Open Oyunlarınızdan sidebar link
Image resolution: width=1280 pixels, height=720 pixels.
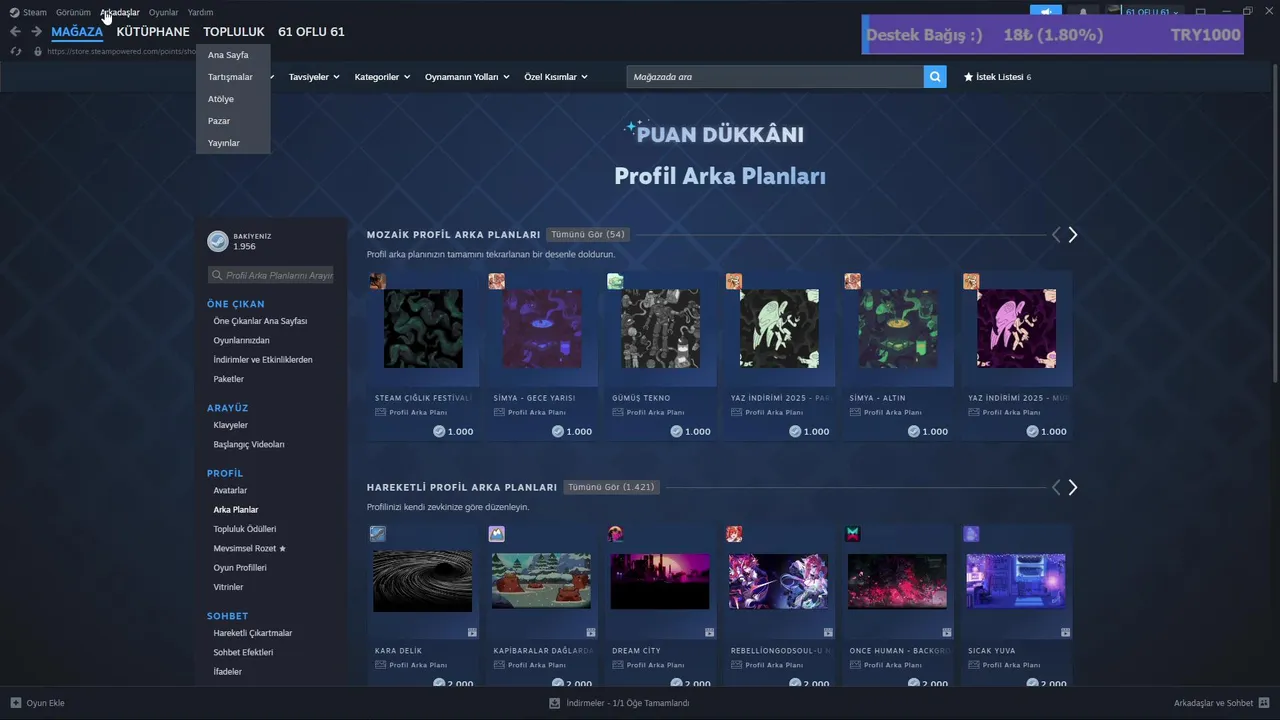click(241, 340)
